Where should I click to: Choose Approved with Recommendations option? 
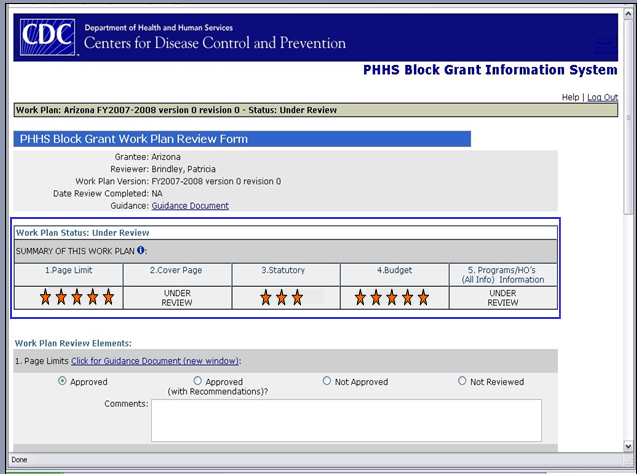pyautogui.click(x=197, y=381)
